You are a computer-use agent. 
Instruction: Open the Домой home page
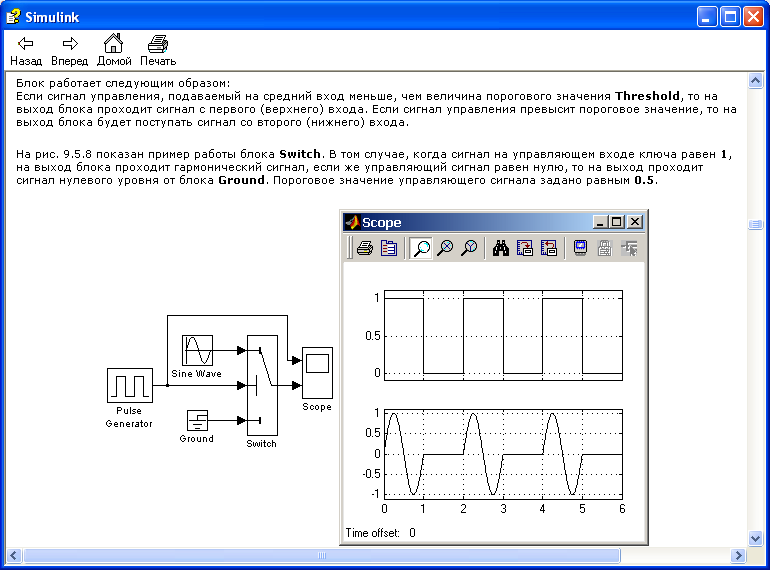click(114, 50)
